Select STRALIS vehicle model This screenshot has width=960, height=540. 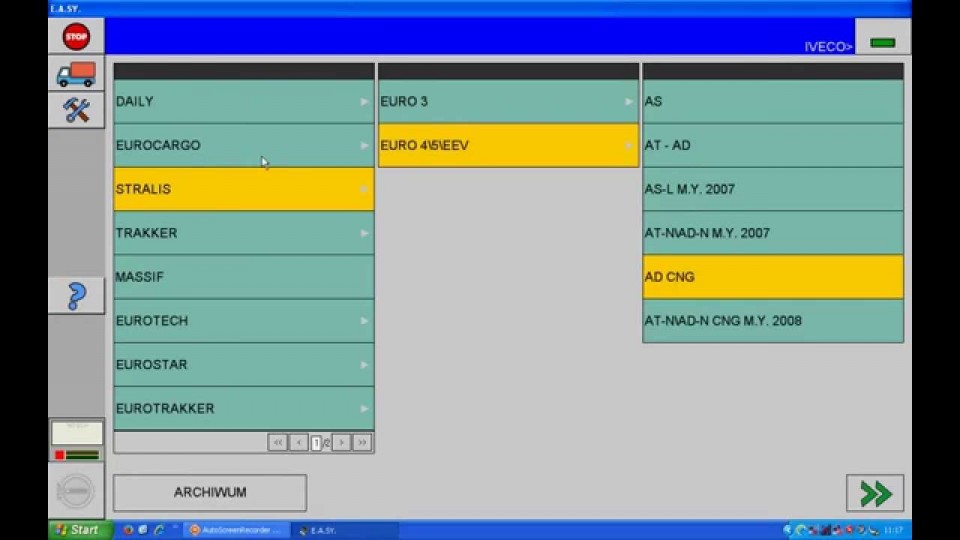tap(244, 189)
